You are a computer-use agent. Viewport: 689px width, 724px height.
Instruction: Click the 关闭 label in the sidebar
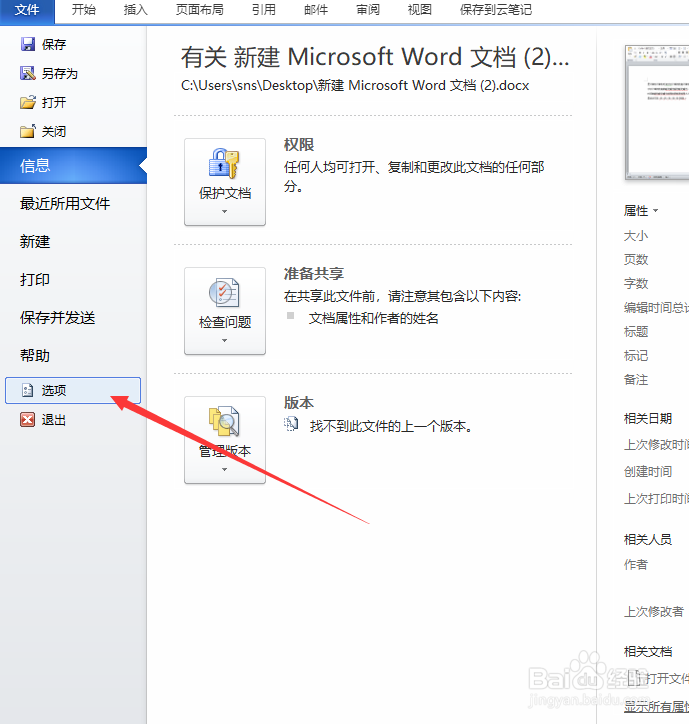[54, 131]
